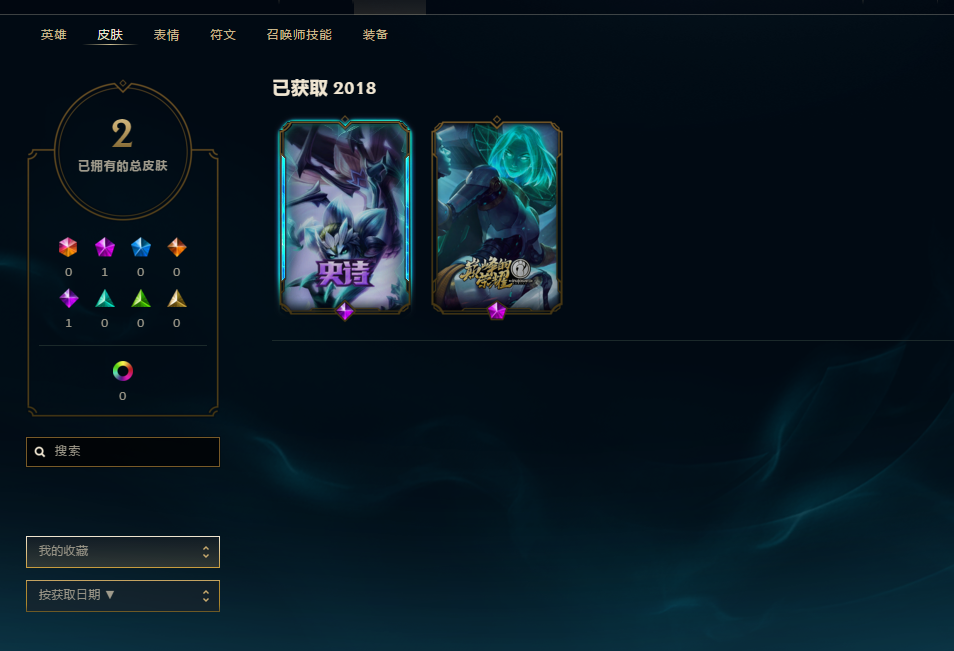Open the 按获取日期 sort dropdown

(123, 596)
